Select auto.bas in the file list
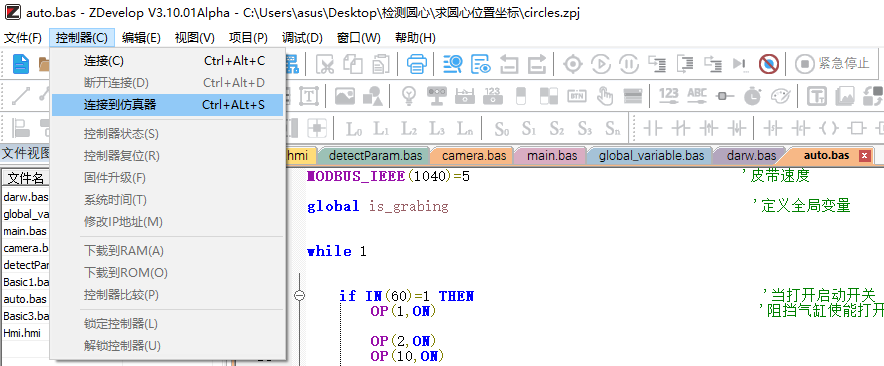The height and width of the screenshot is (366, 884). click(x=25, y=299)
